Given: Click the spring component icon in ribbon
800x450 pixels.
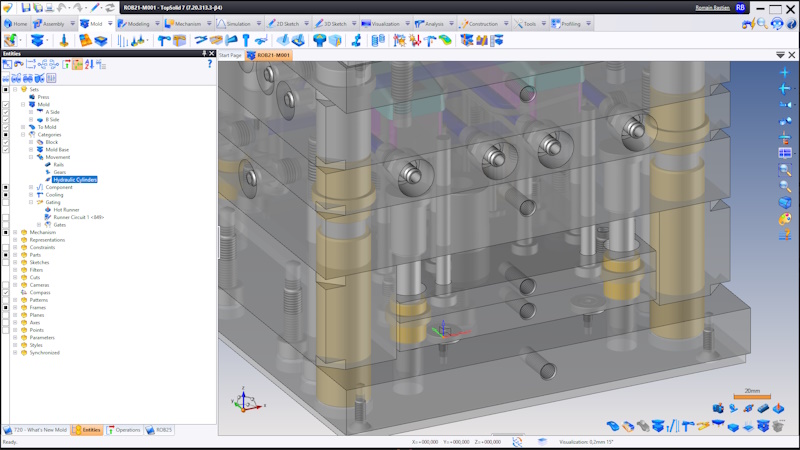Looking at the screenshot, I should click(x=378, y=40).
